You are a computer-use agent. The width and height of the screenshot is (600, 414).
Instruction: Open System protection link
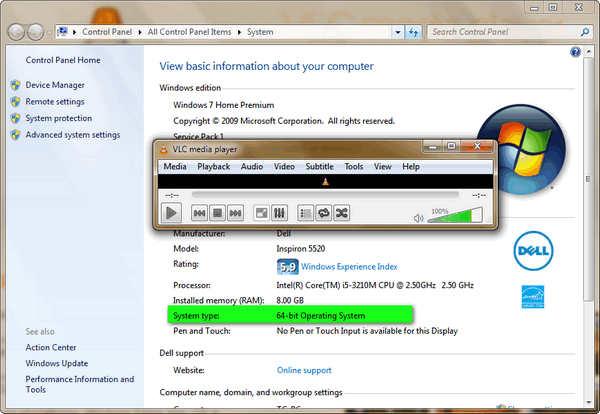59,118
